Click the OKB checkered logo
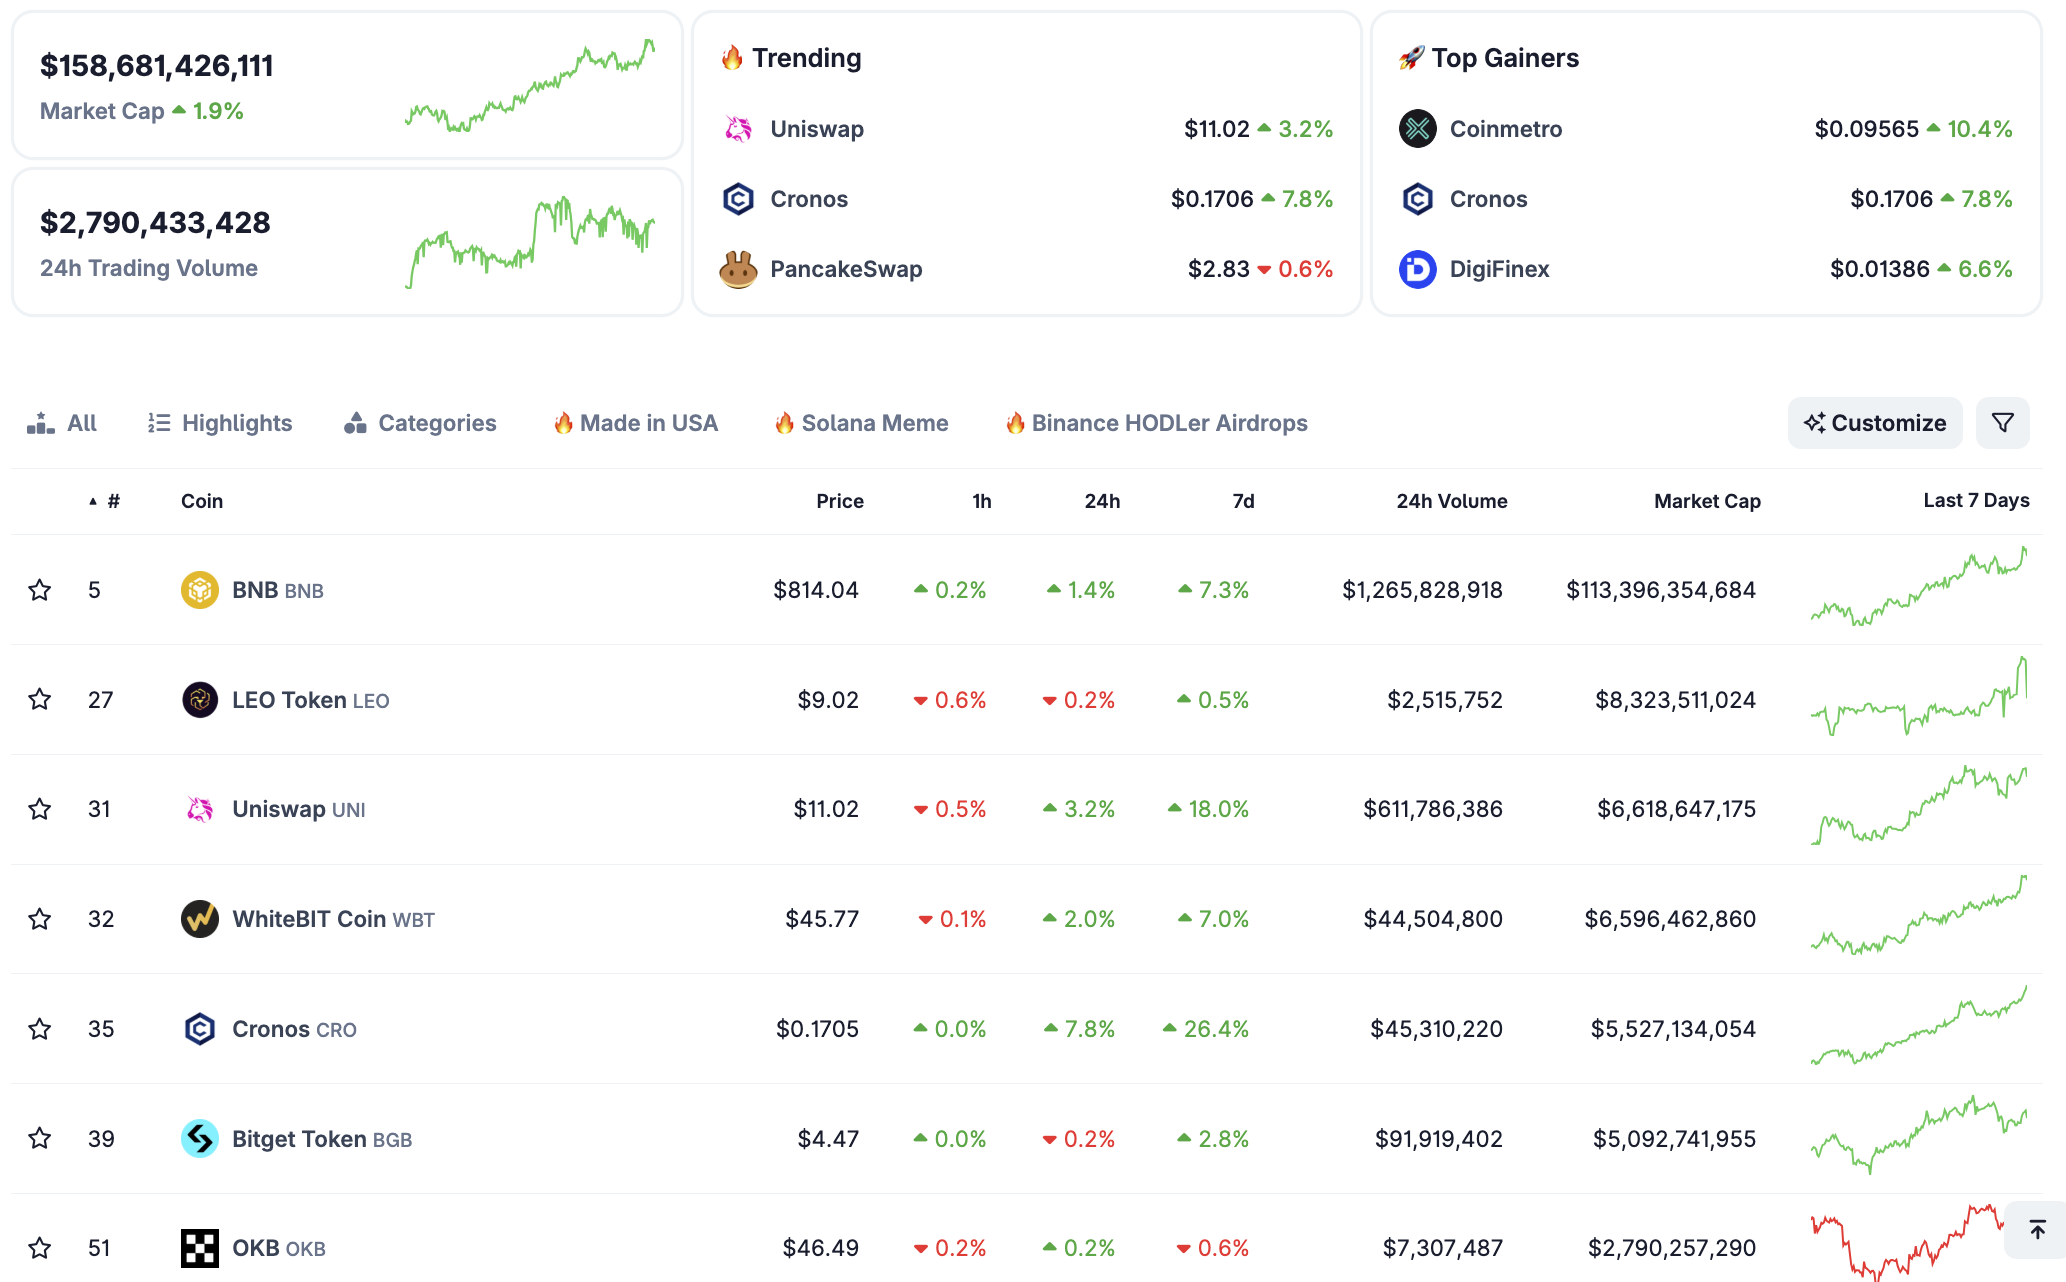The height and width of the screenshot is (1282, 2066). click(x=200, y=1248)
